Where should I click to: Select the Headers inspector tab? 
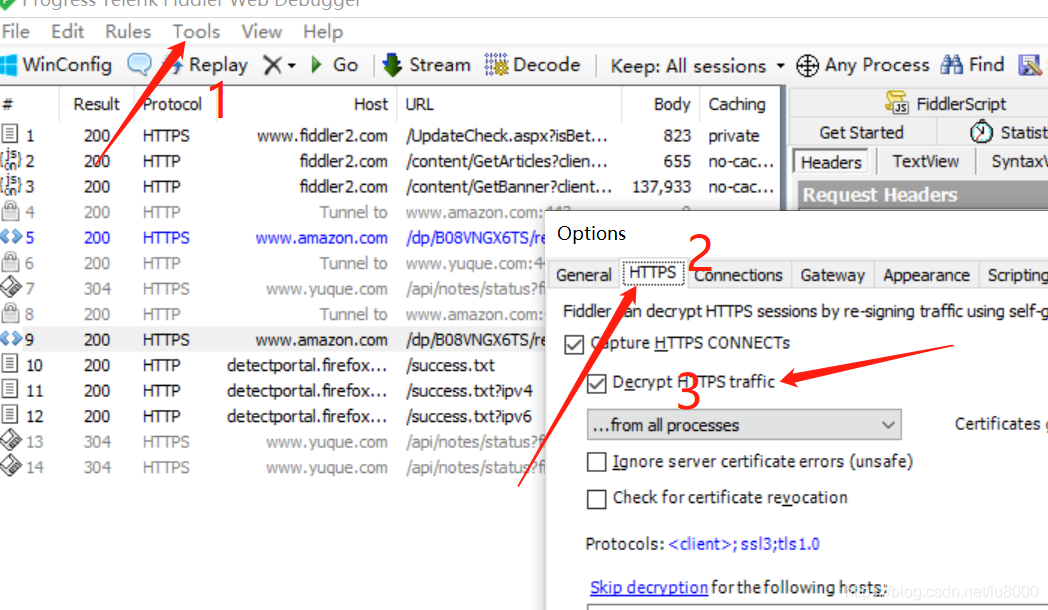[831, 162]
